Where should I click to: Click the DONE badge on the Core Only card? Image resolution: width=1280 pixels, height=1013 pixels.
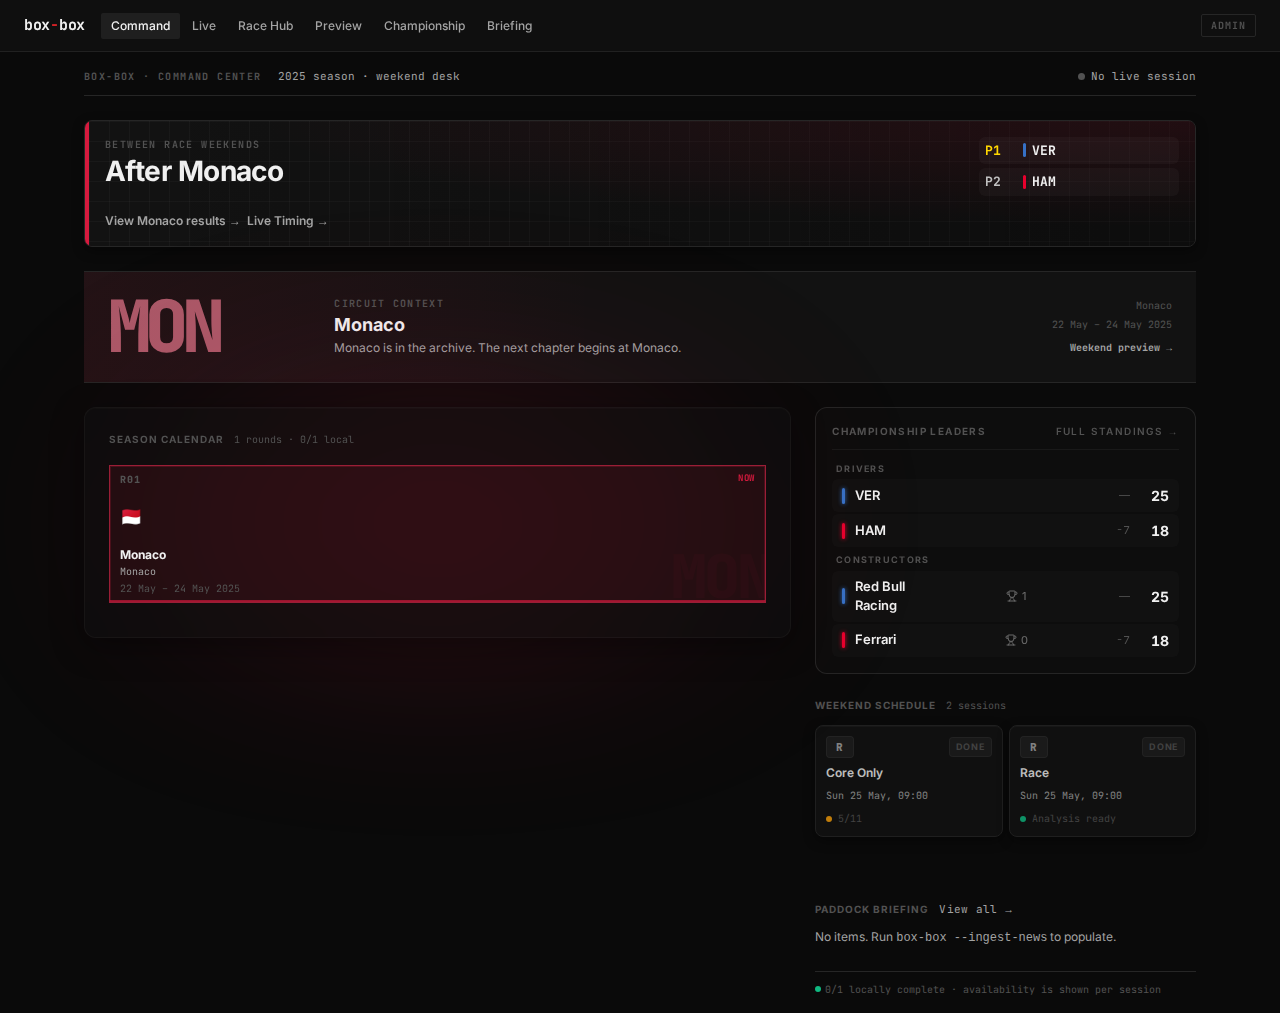click(970, 747)
